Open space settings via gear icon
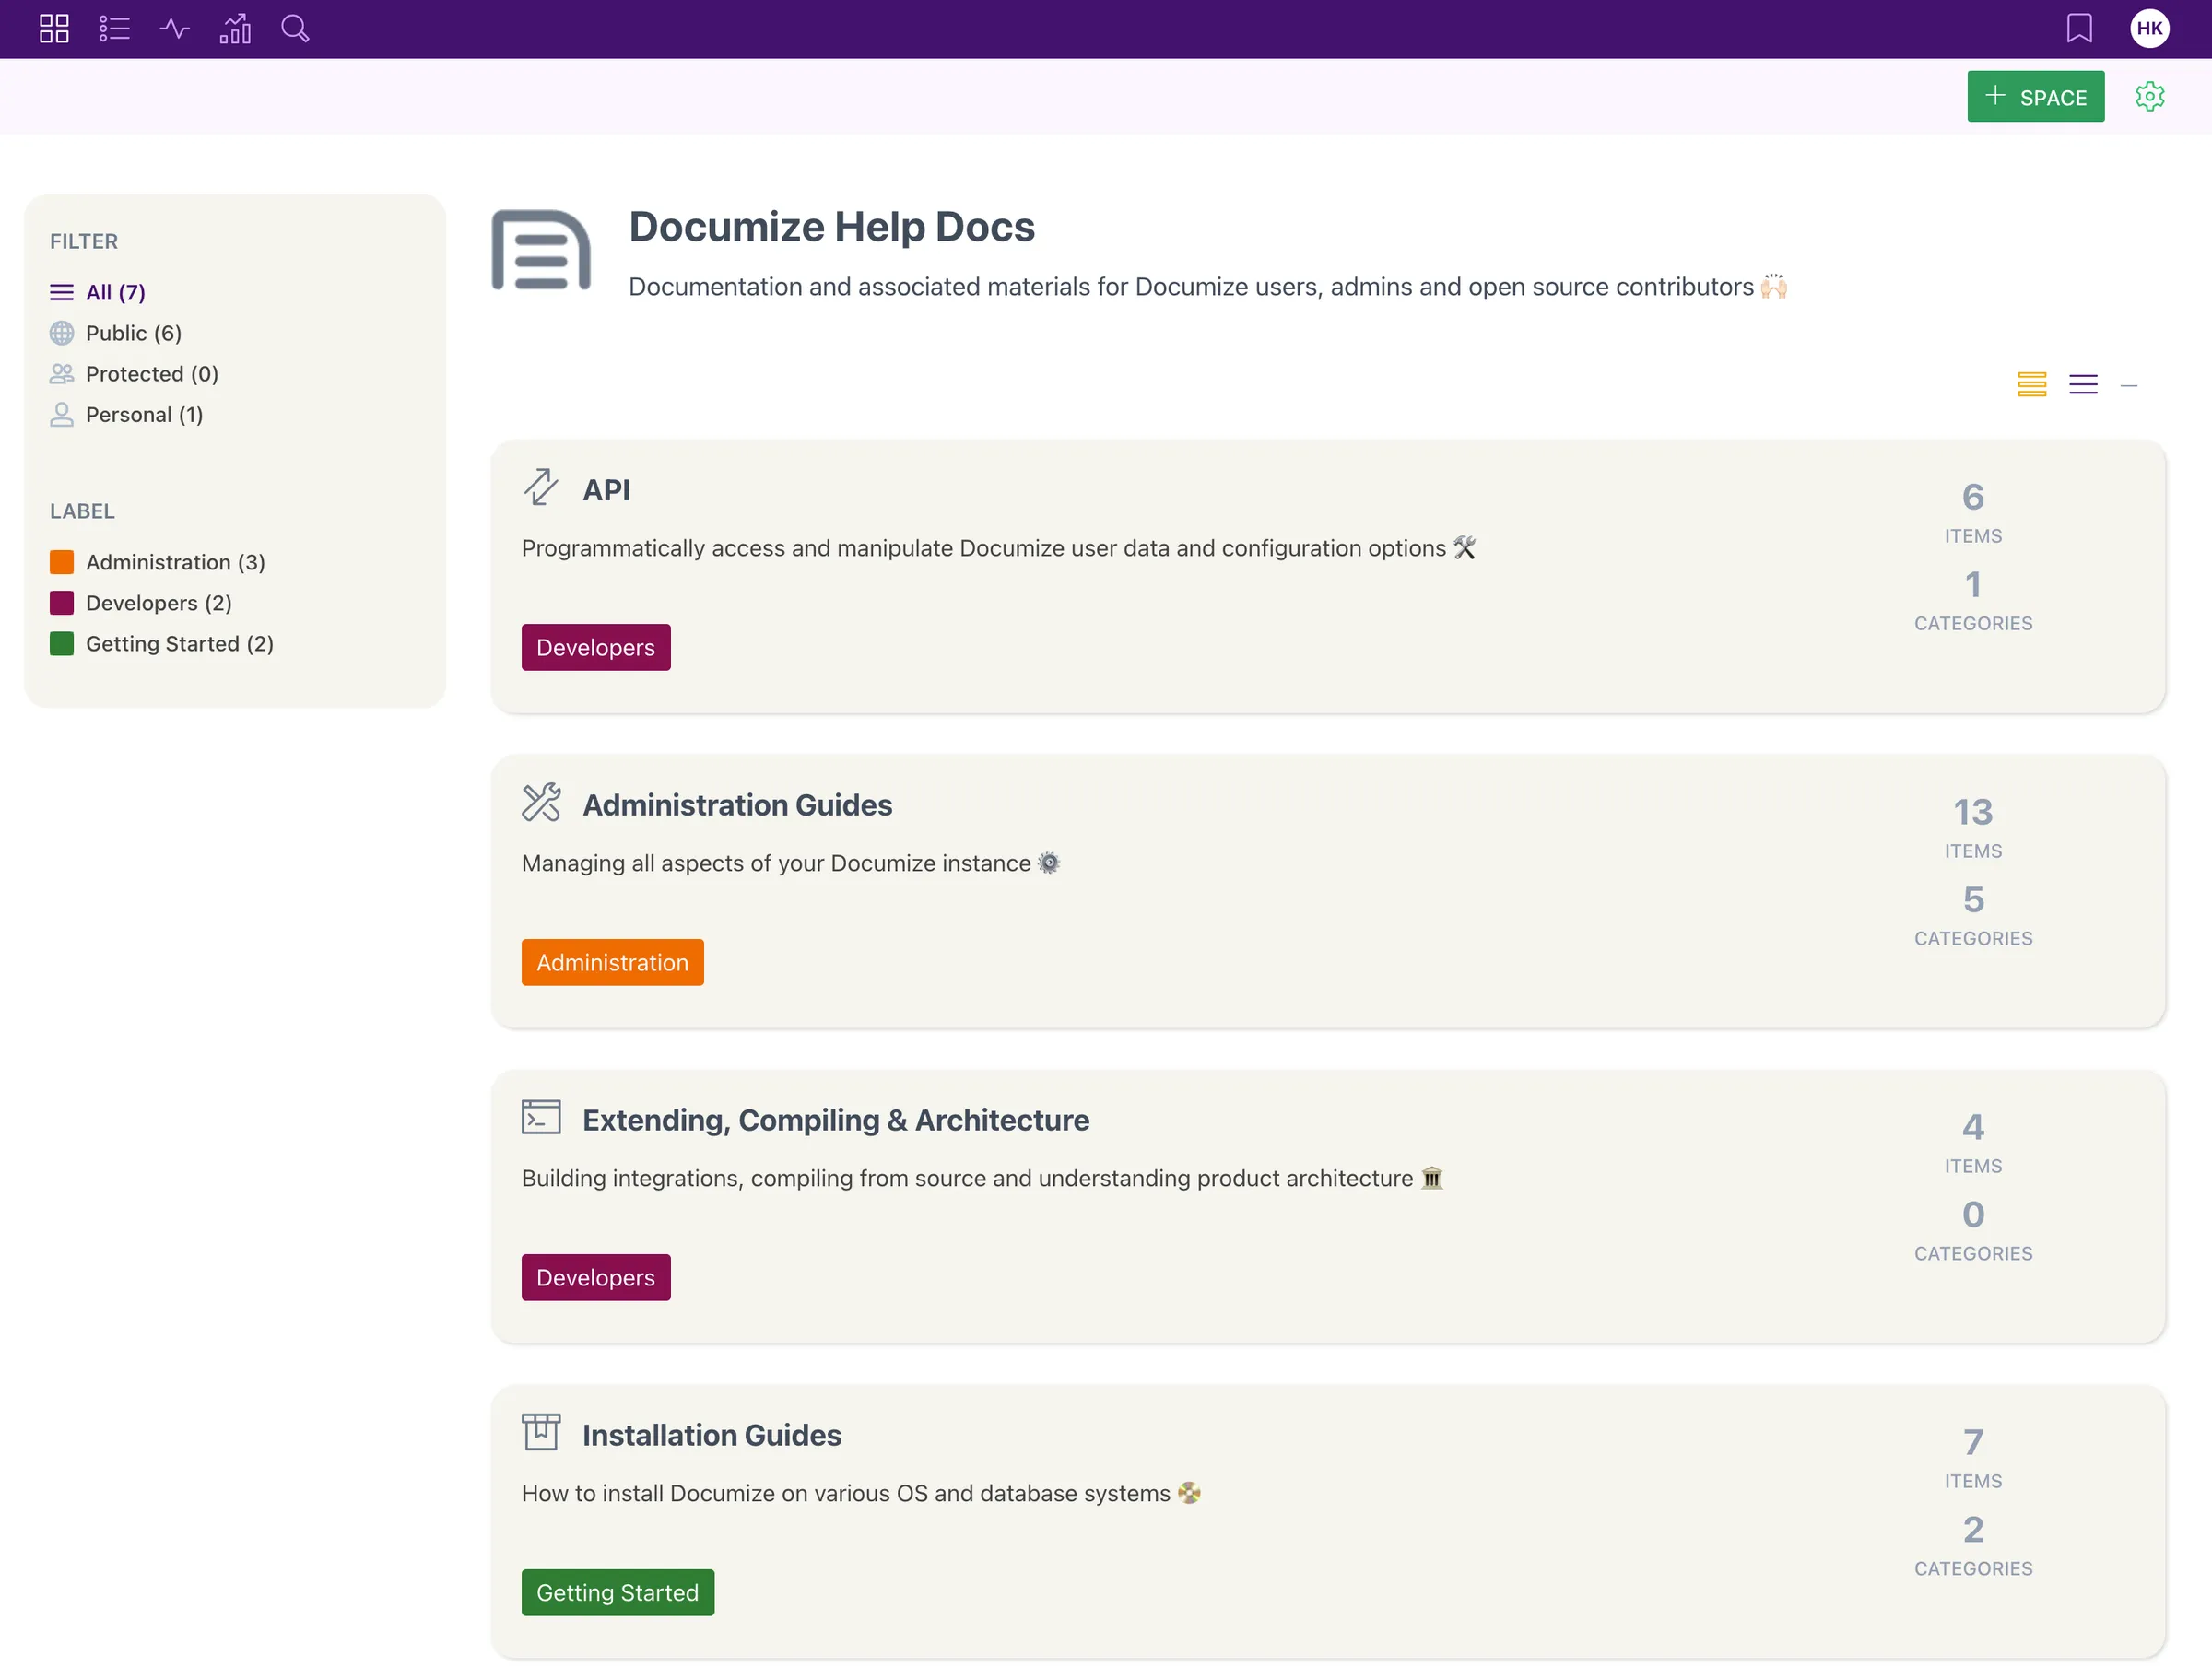The width and height of the screenshot is (2212, 1667). pyautogui.click(x=2150, y=96)
